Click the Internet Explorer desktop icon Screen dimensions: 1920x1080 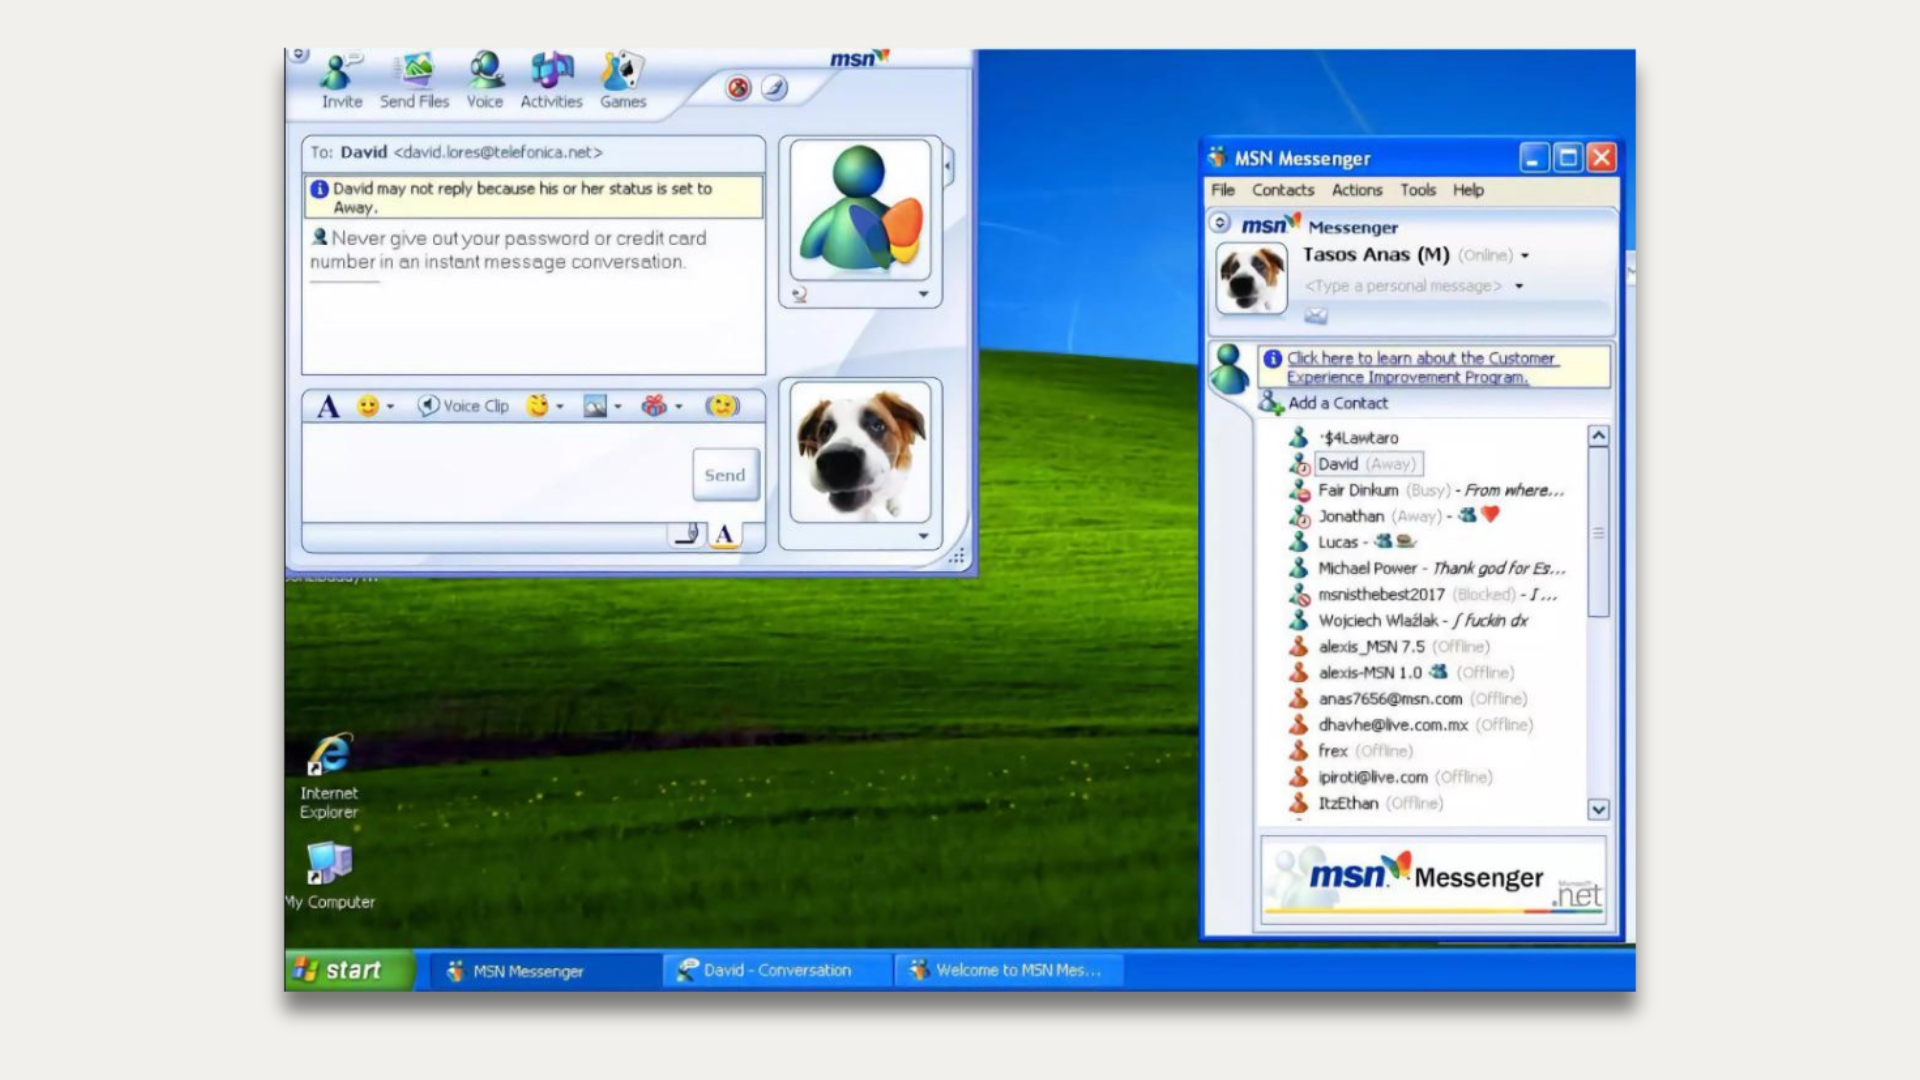pyautogui.click(x=329, y=777)
